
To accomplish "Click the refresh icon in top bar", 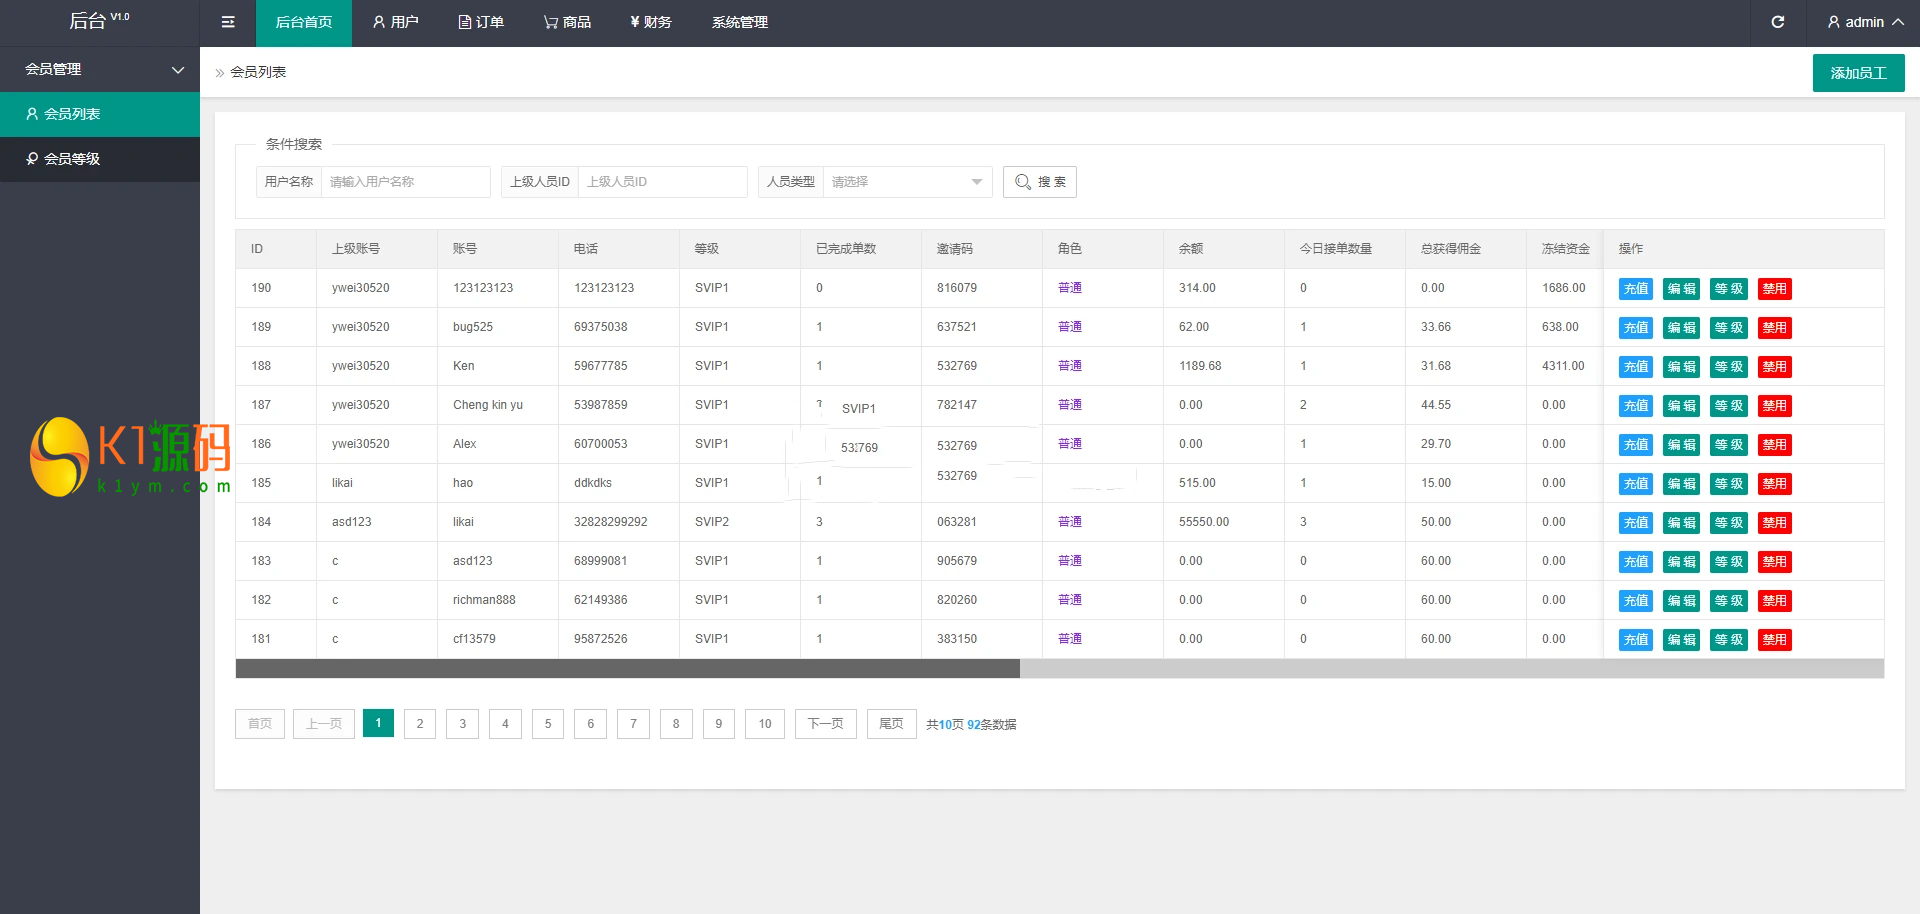I will tap(1777, 22).
